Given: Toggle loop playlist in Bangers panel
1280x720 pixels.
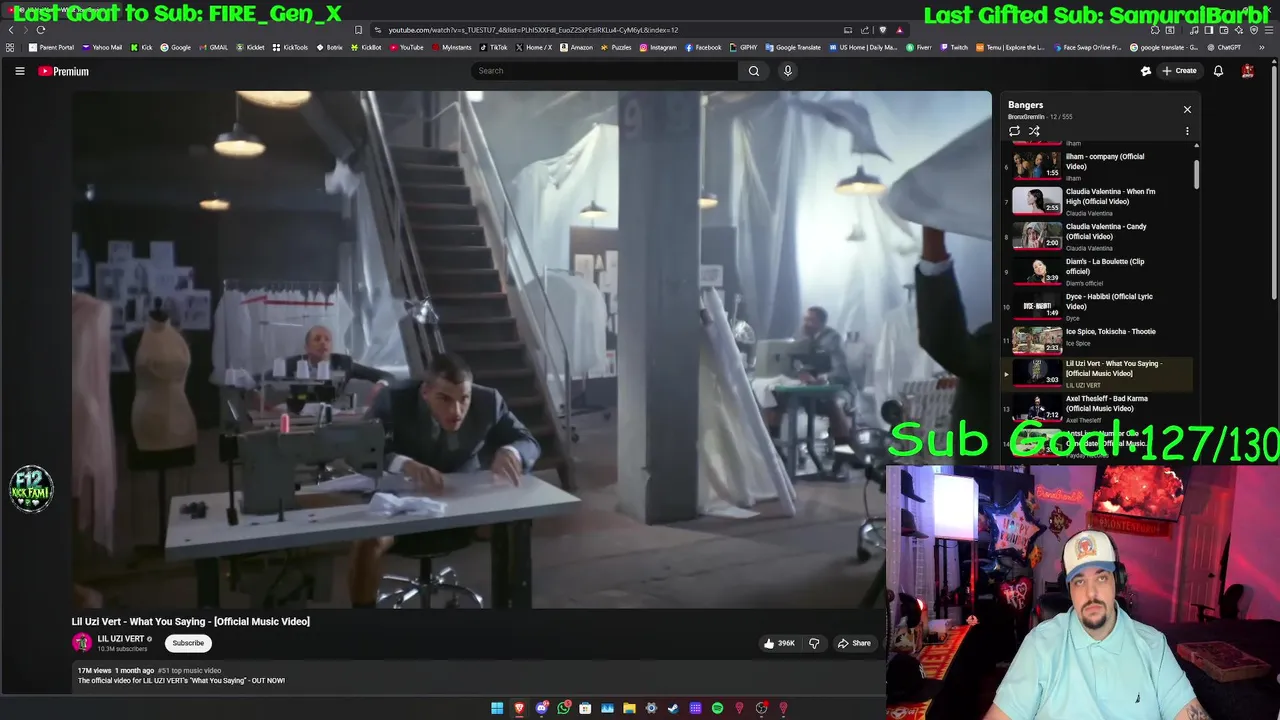Looking at the screenshot, I should point(1014,131).
